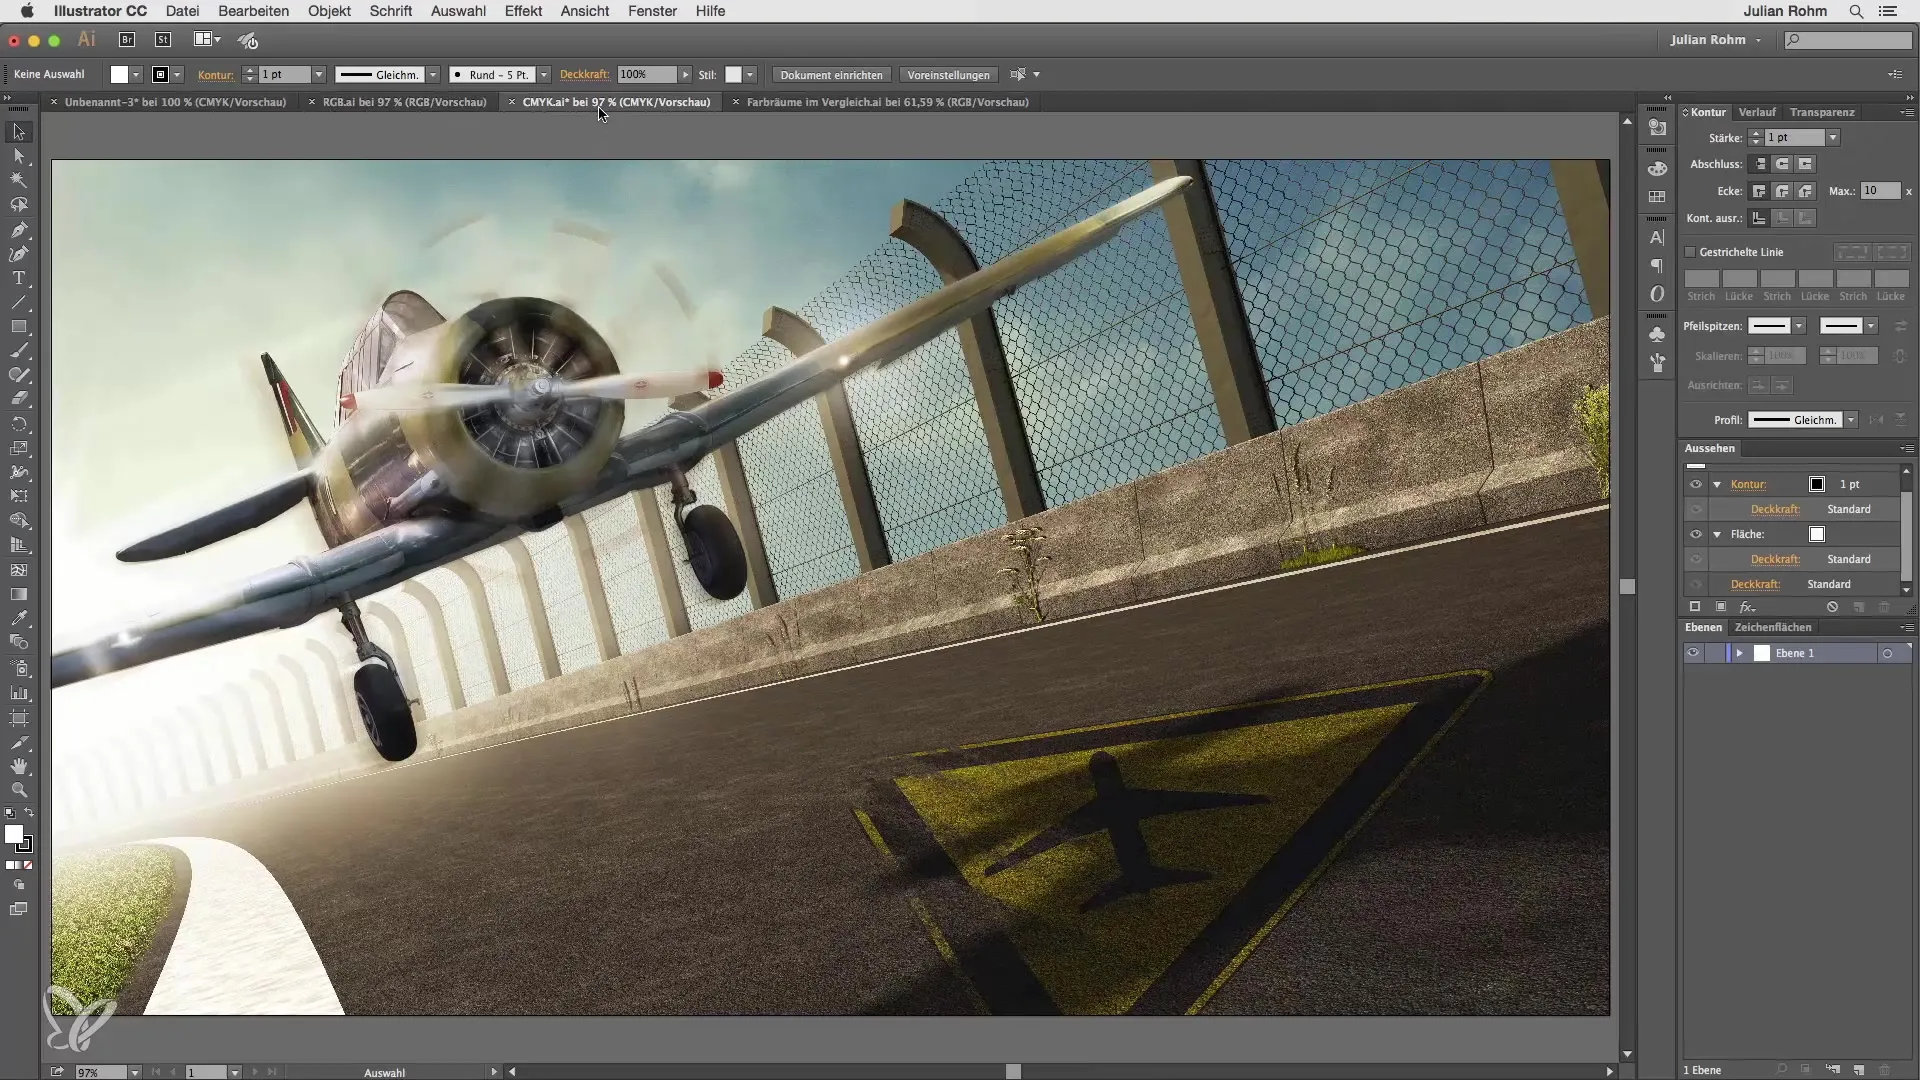Click clear appearance icon in Aussehen panel

point(1832,607)
